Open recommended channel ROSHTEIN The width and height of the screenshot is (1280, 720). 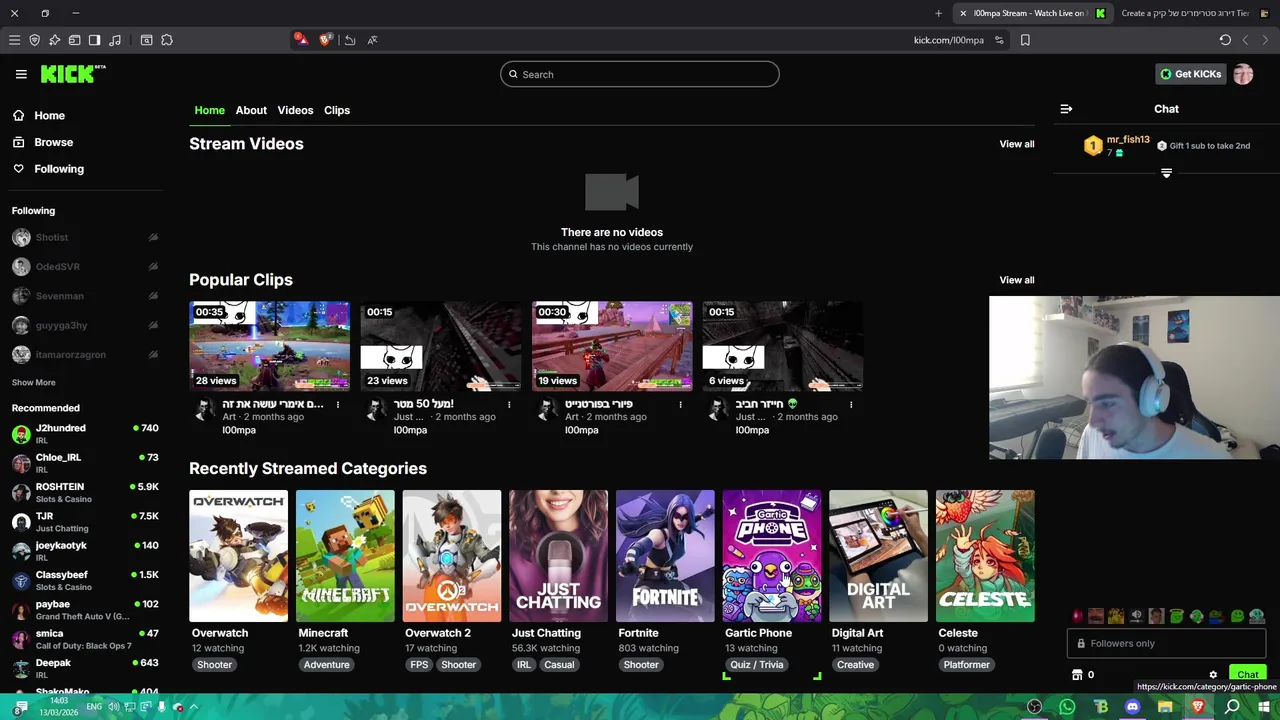(x=84, y=492)
